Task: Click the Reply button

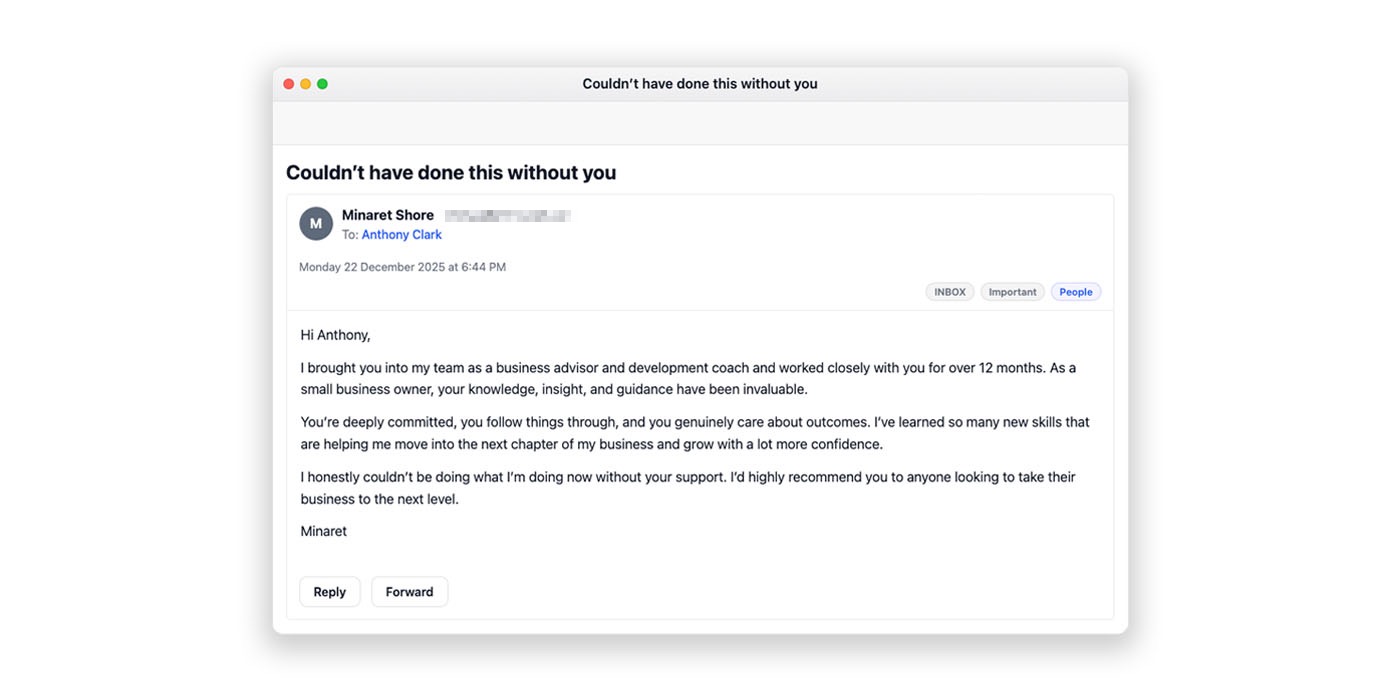Action: pyautogui.click(x=329, y=592)
